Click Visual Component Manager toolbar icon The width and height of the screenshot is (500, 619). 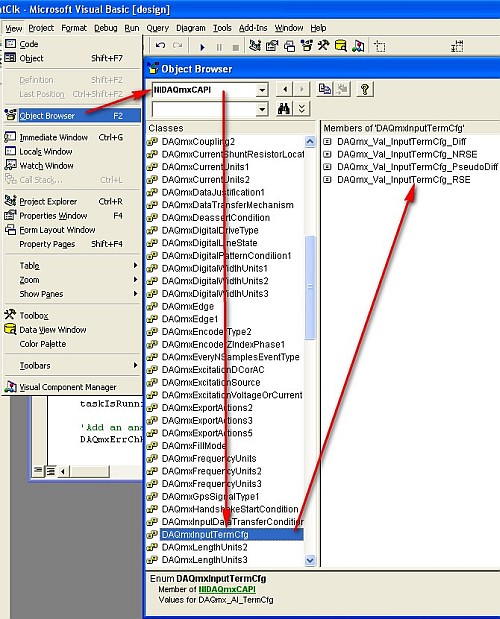click(358, 46)
